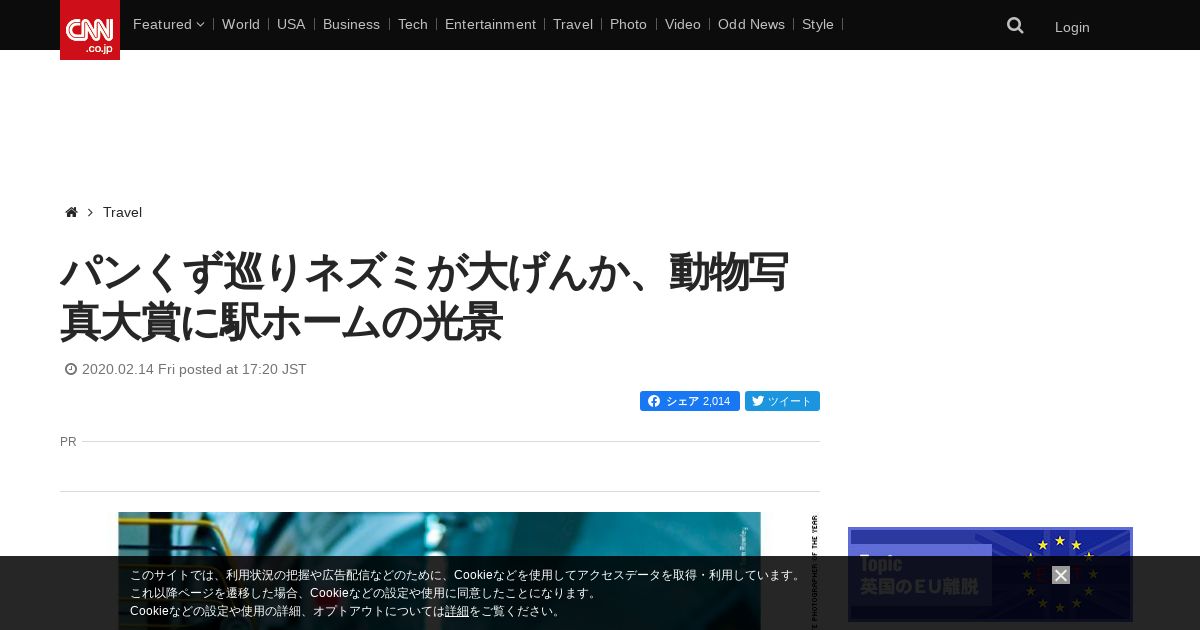Open the 詳細 link in cookie notice
This screenshot has width=1200, height=630.
click(457, 611)
